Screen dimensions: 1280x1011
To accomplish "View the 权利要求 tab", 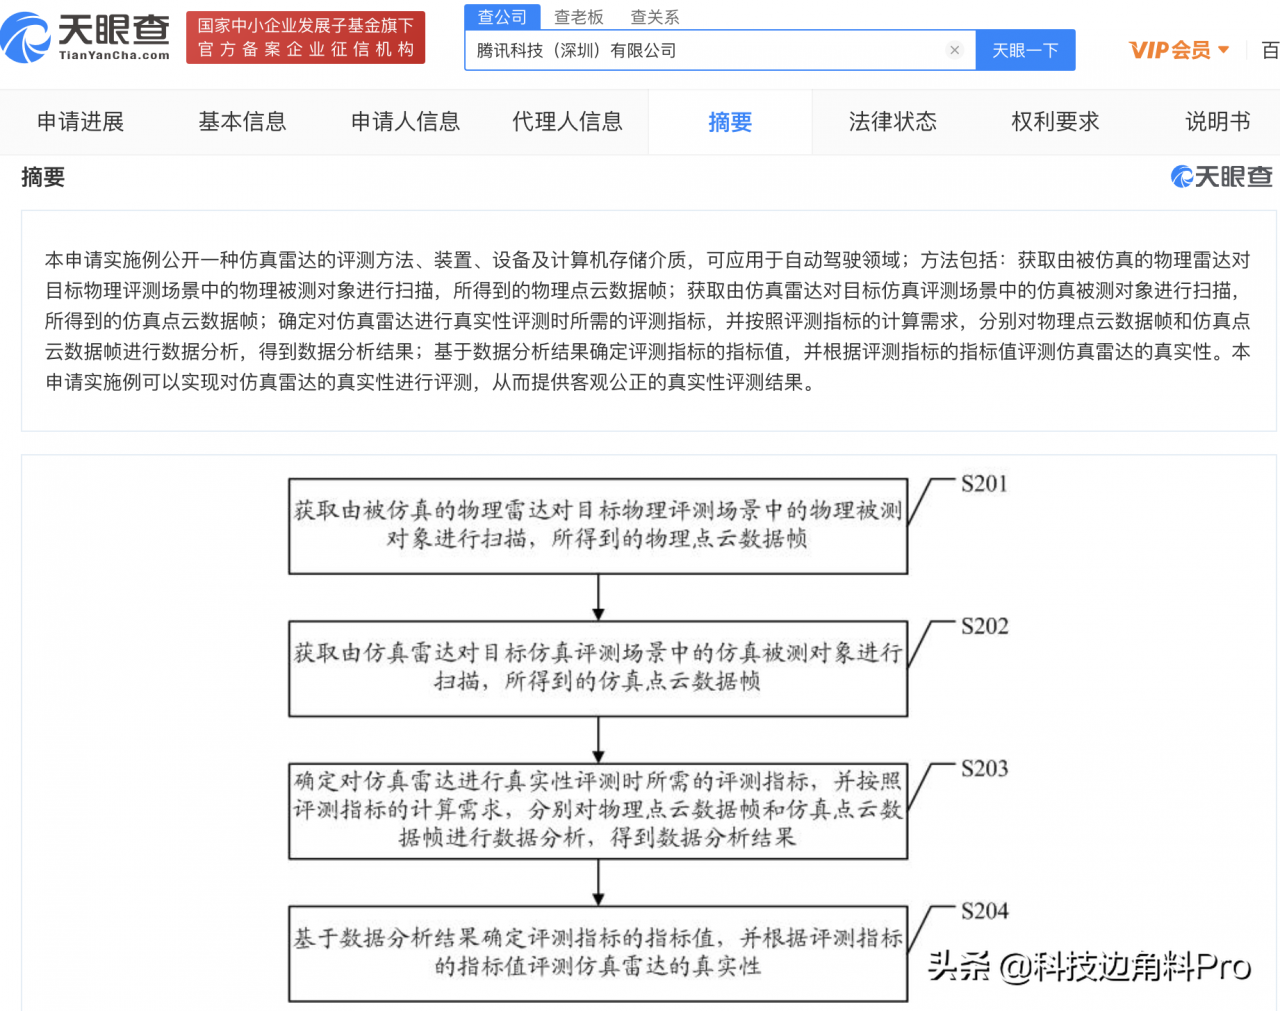I will point(1055,122).
